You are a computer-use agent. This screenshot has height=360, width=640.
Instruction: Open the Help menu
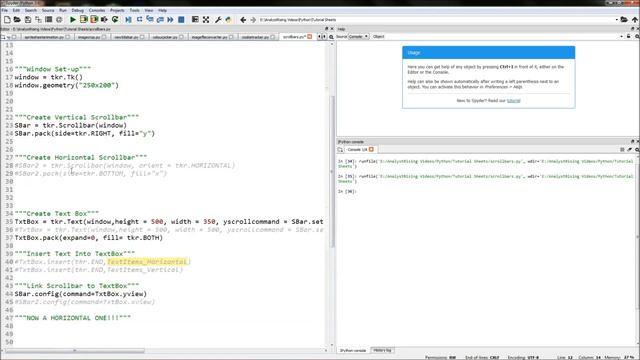point(162,10)
